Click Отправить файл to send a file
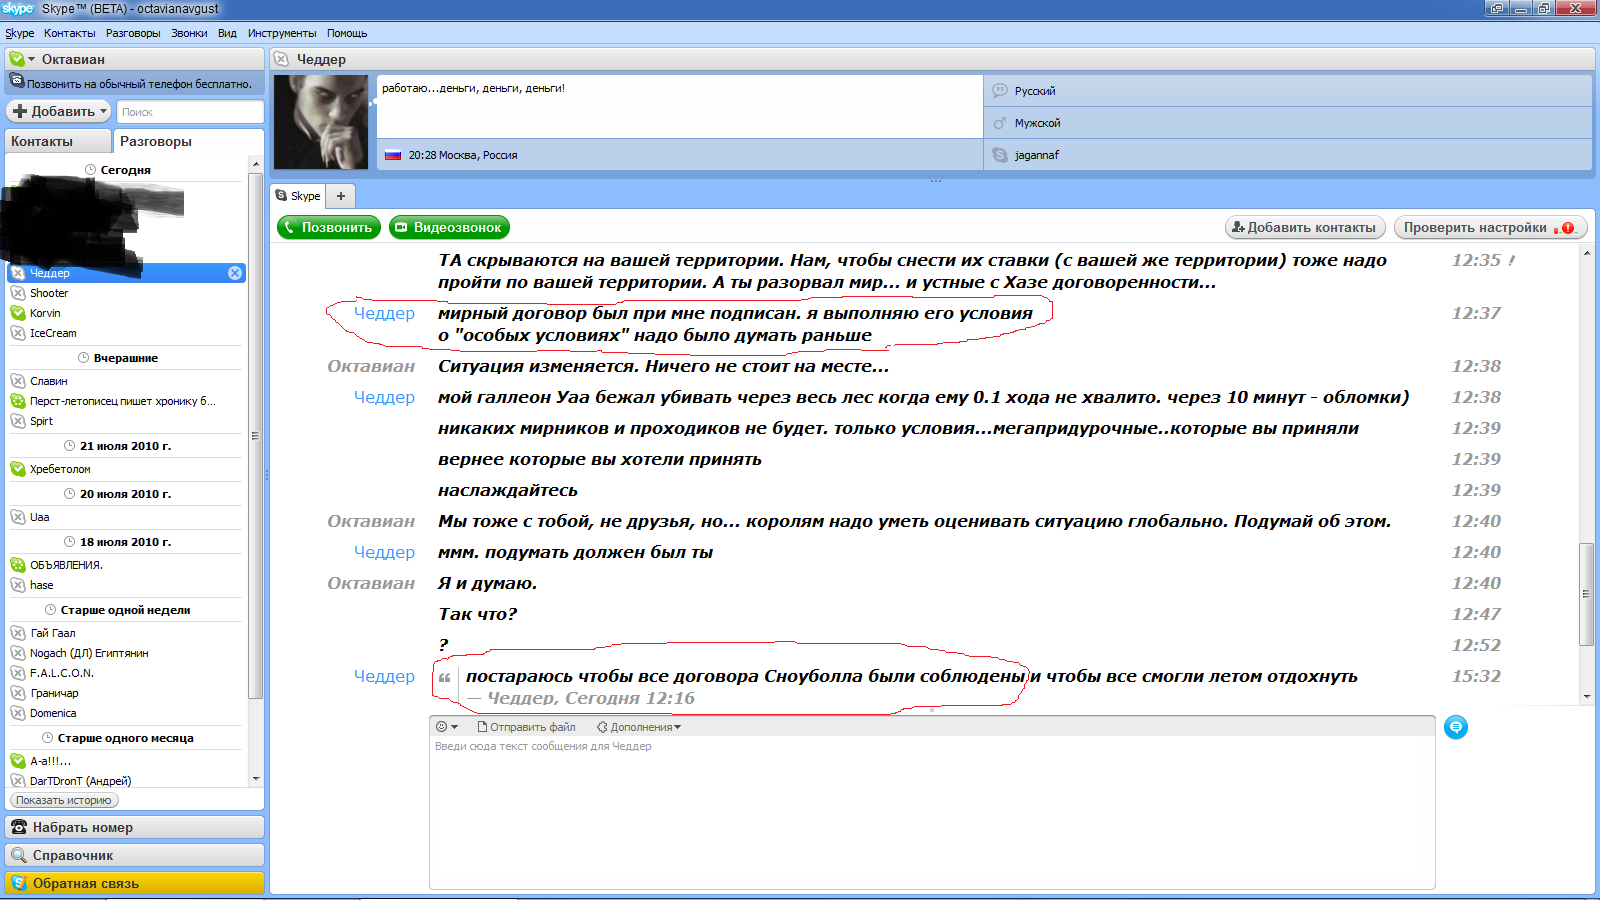This screenshot has width=1600, height=900. (526, 727)
